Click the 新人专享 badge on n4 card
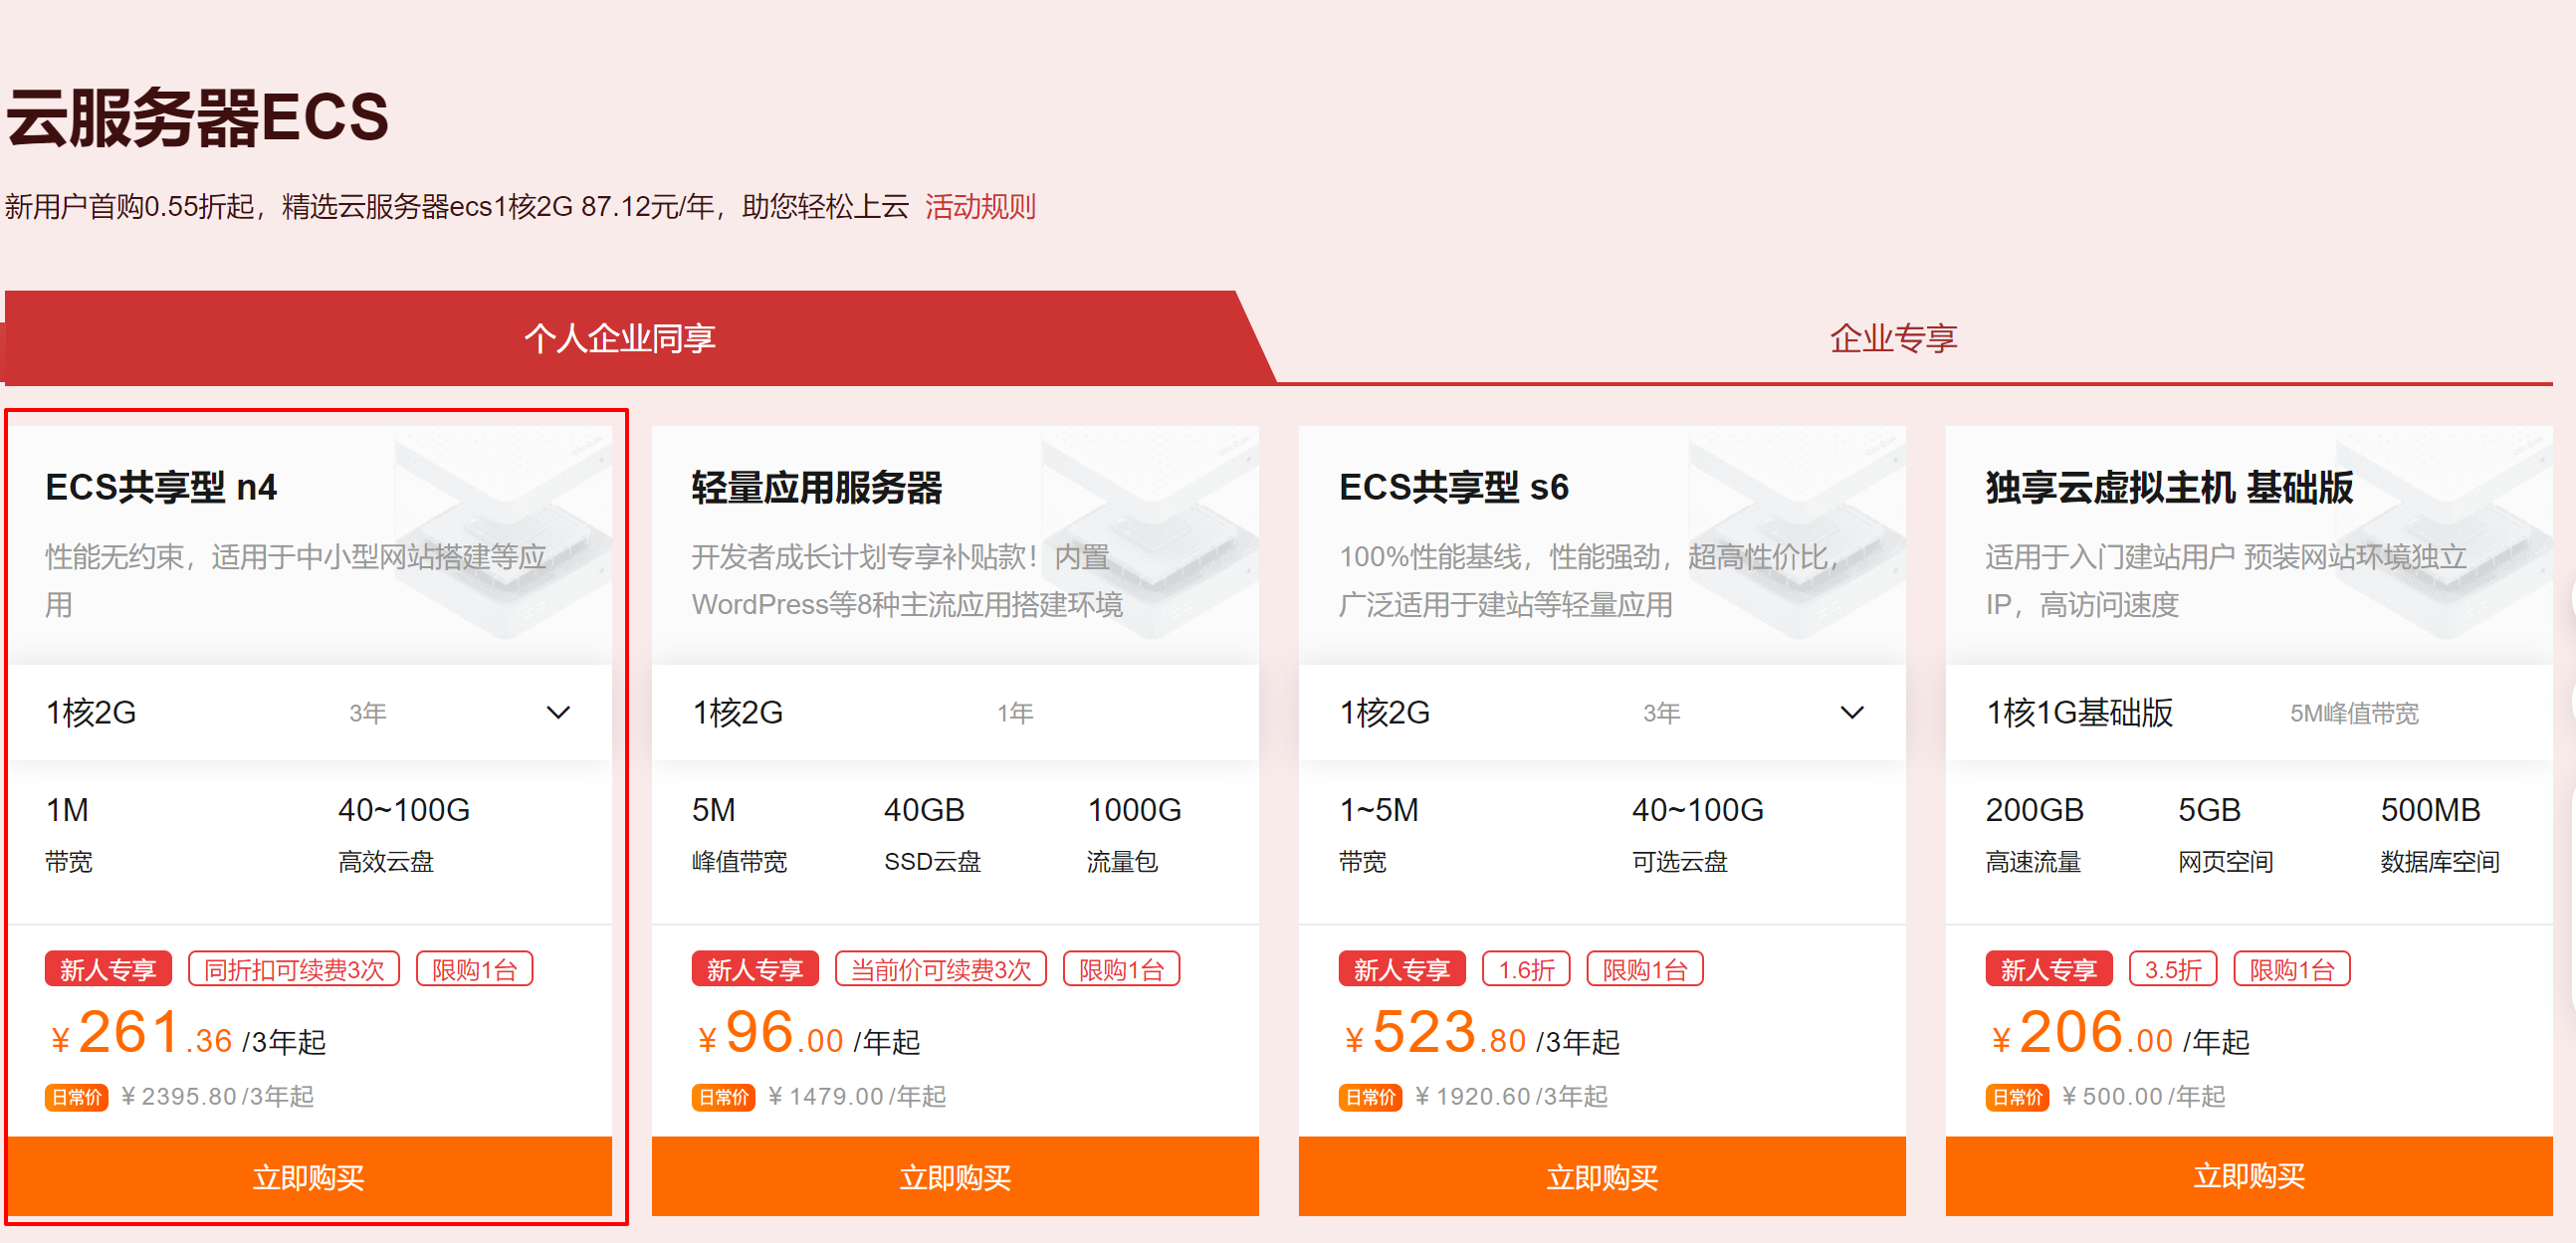The width and height of the screenshot is (2576, 1243). 108,969
